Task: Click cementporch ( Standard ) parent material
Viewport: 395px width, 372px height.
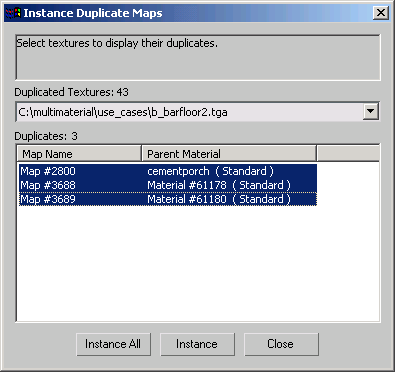Action: pos(210,171)
